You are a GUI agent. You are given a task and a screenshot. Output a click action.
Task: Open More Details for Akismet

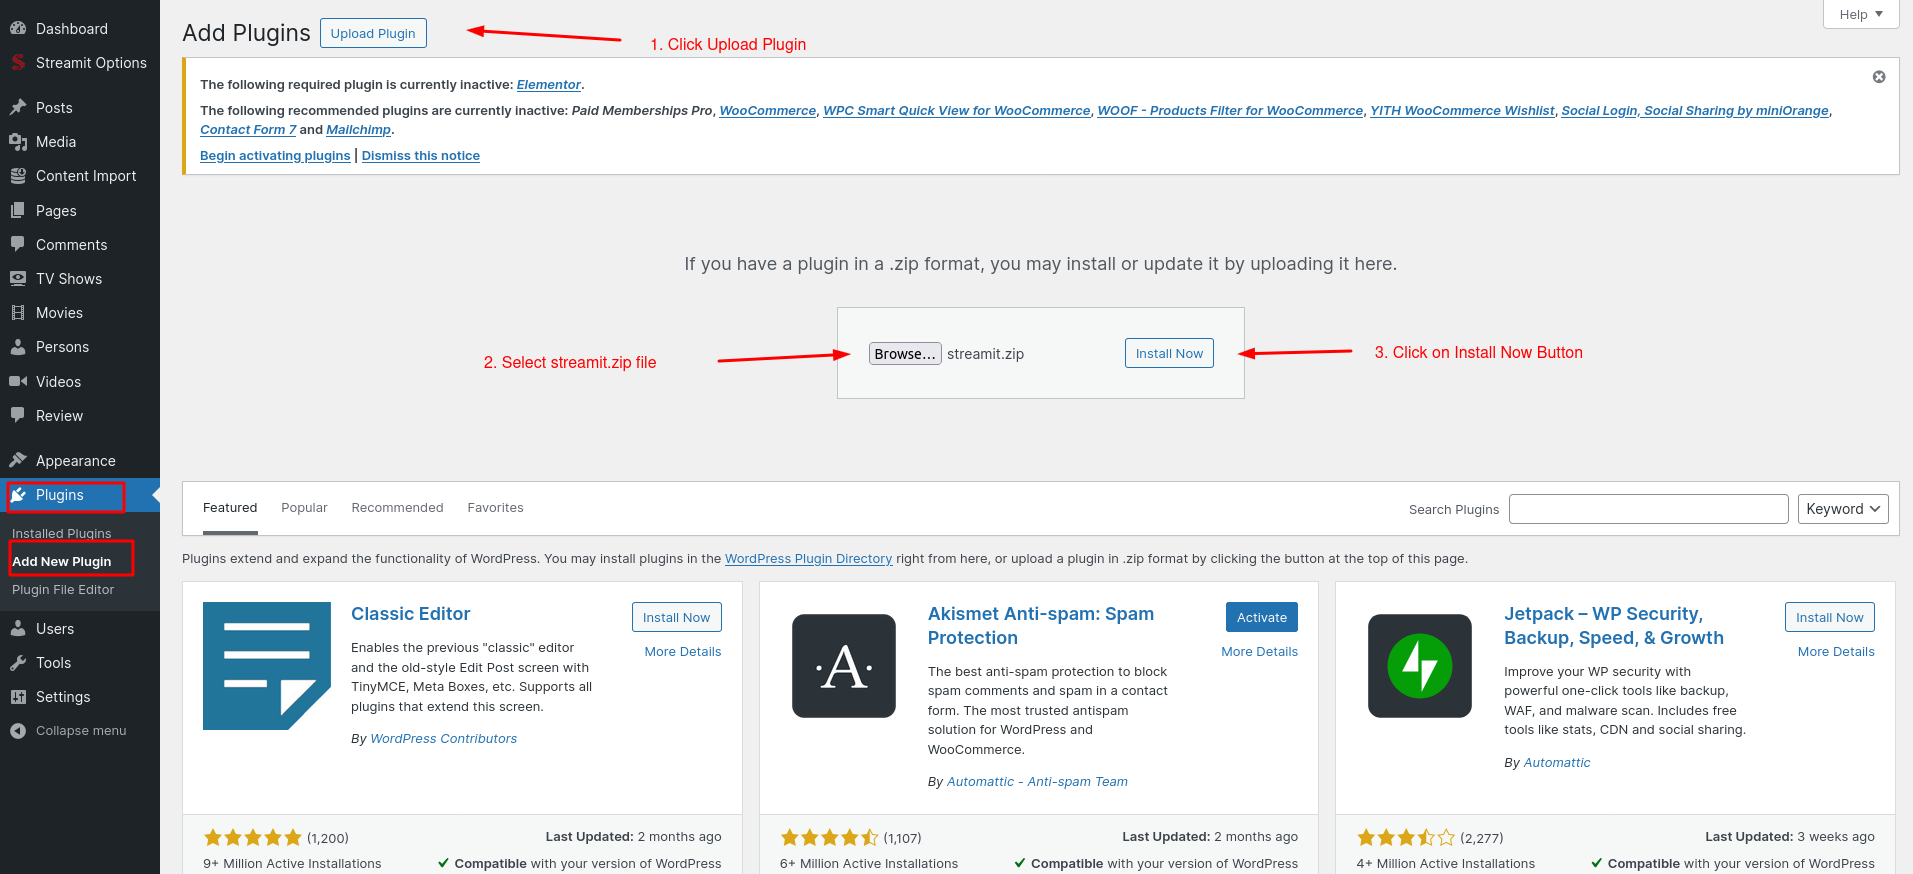click(1260, 651)
